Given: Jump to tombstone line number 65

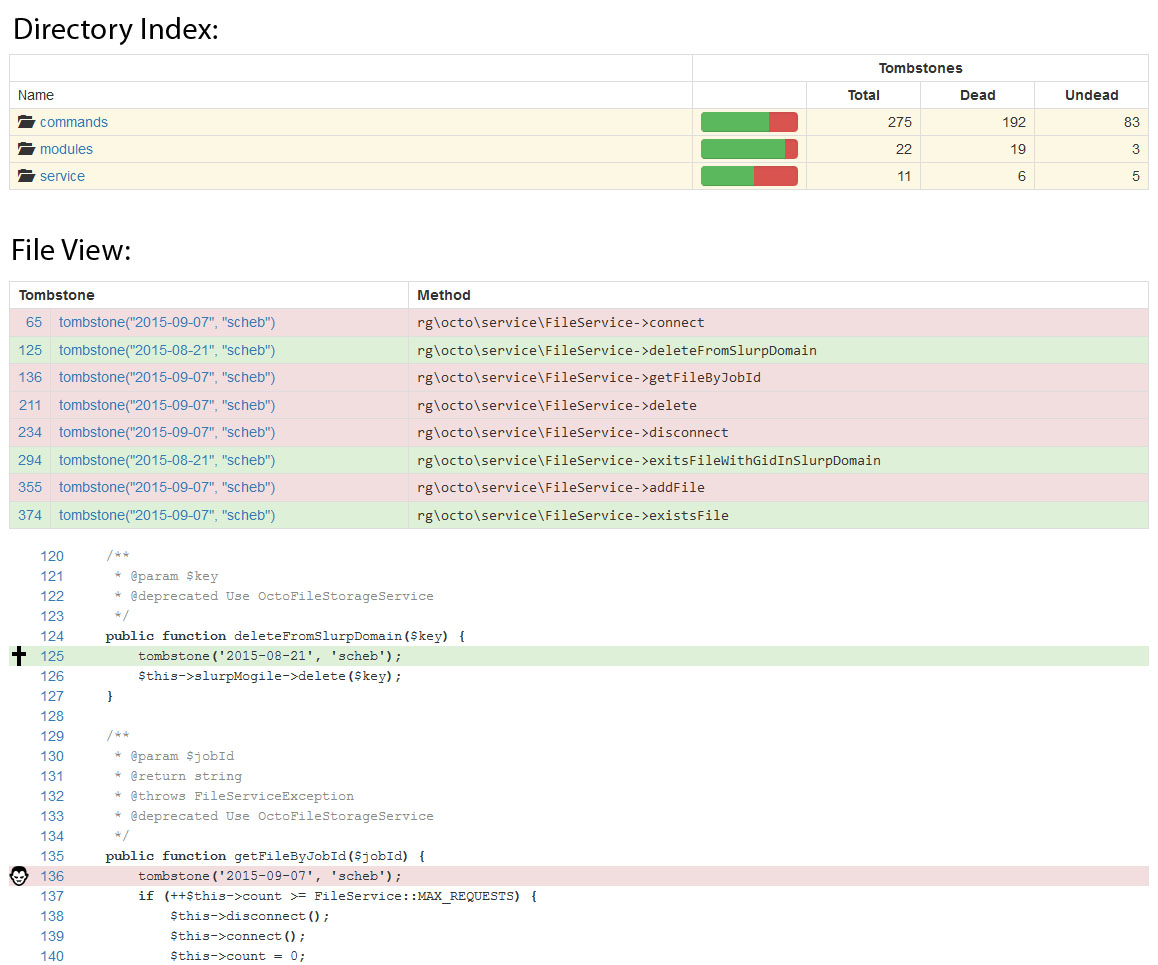Looking at the screenshot, I should click(x=34, y=323).
